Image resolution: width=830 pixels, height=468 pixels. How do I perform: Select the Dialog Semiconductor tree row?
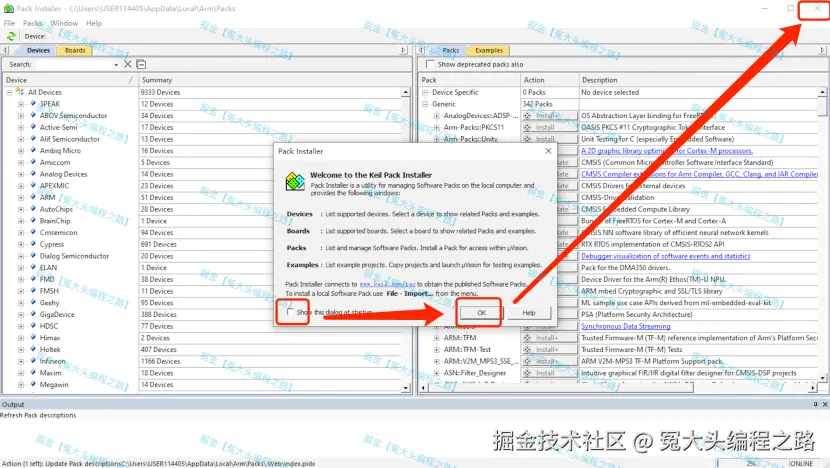click(x=74, y=256)
